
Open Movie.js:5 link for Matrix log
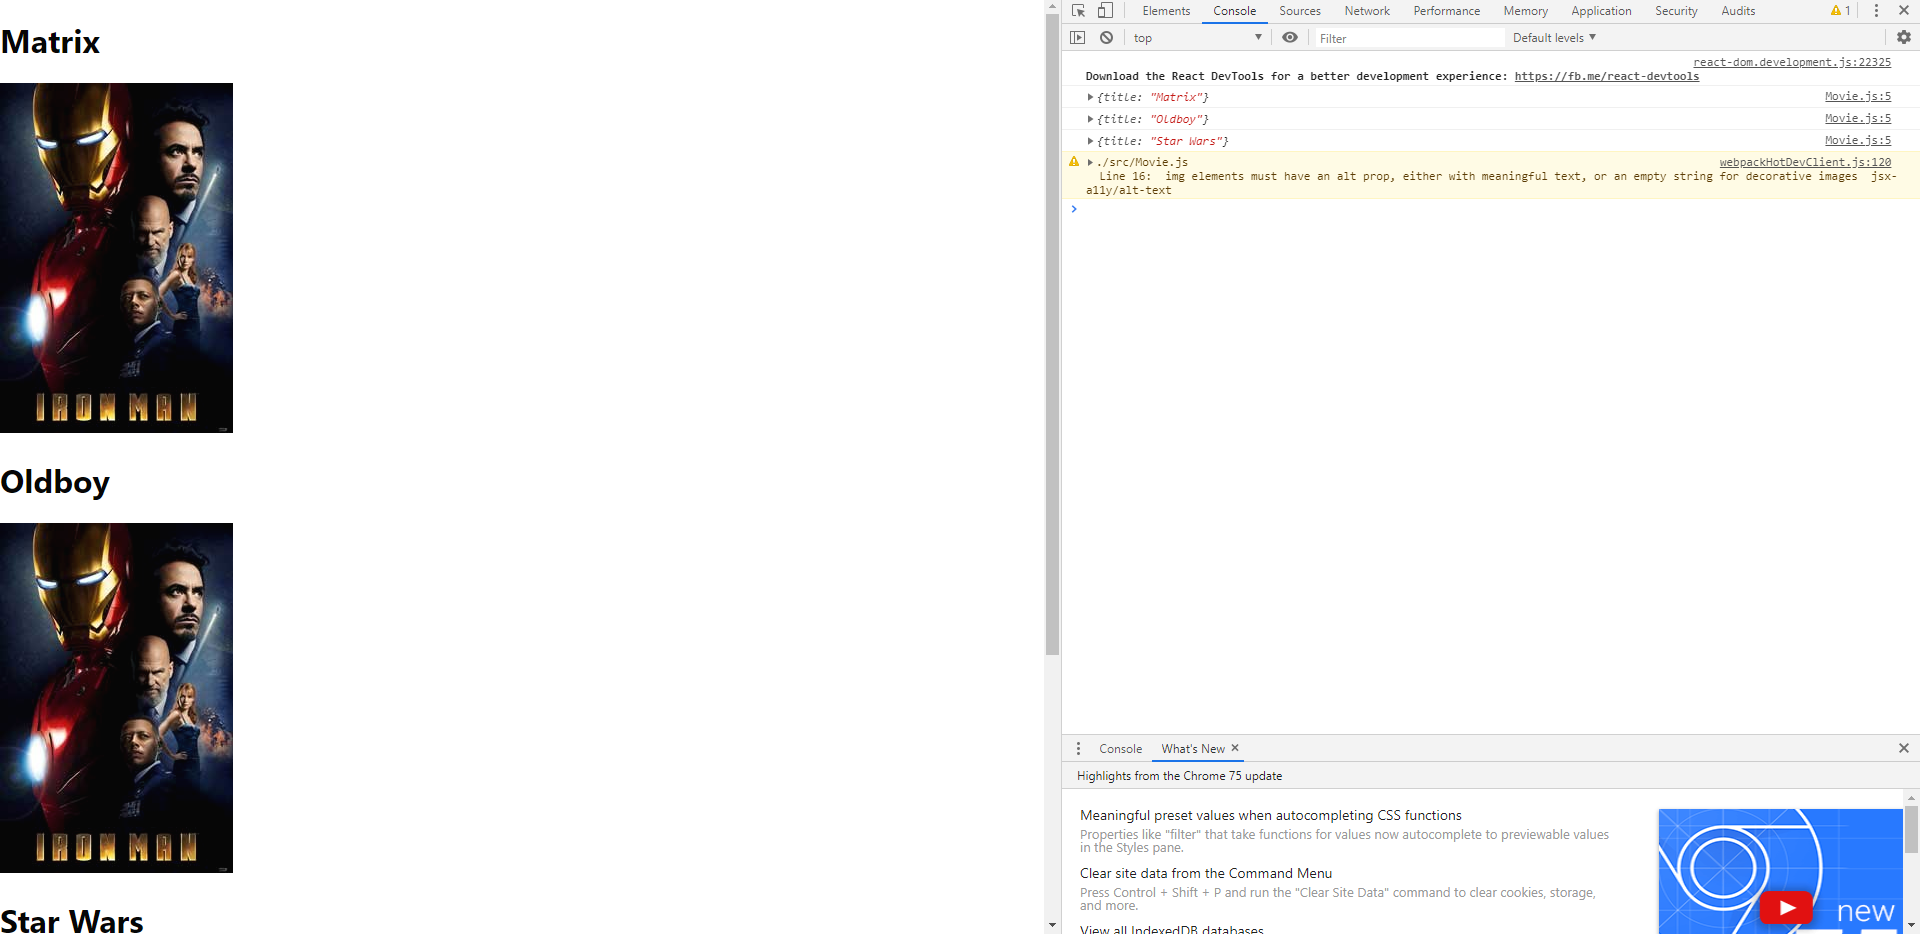click(x=1858, y=96)
